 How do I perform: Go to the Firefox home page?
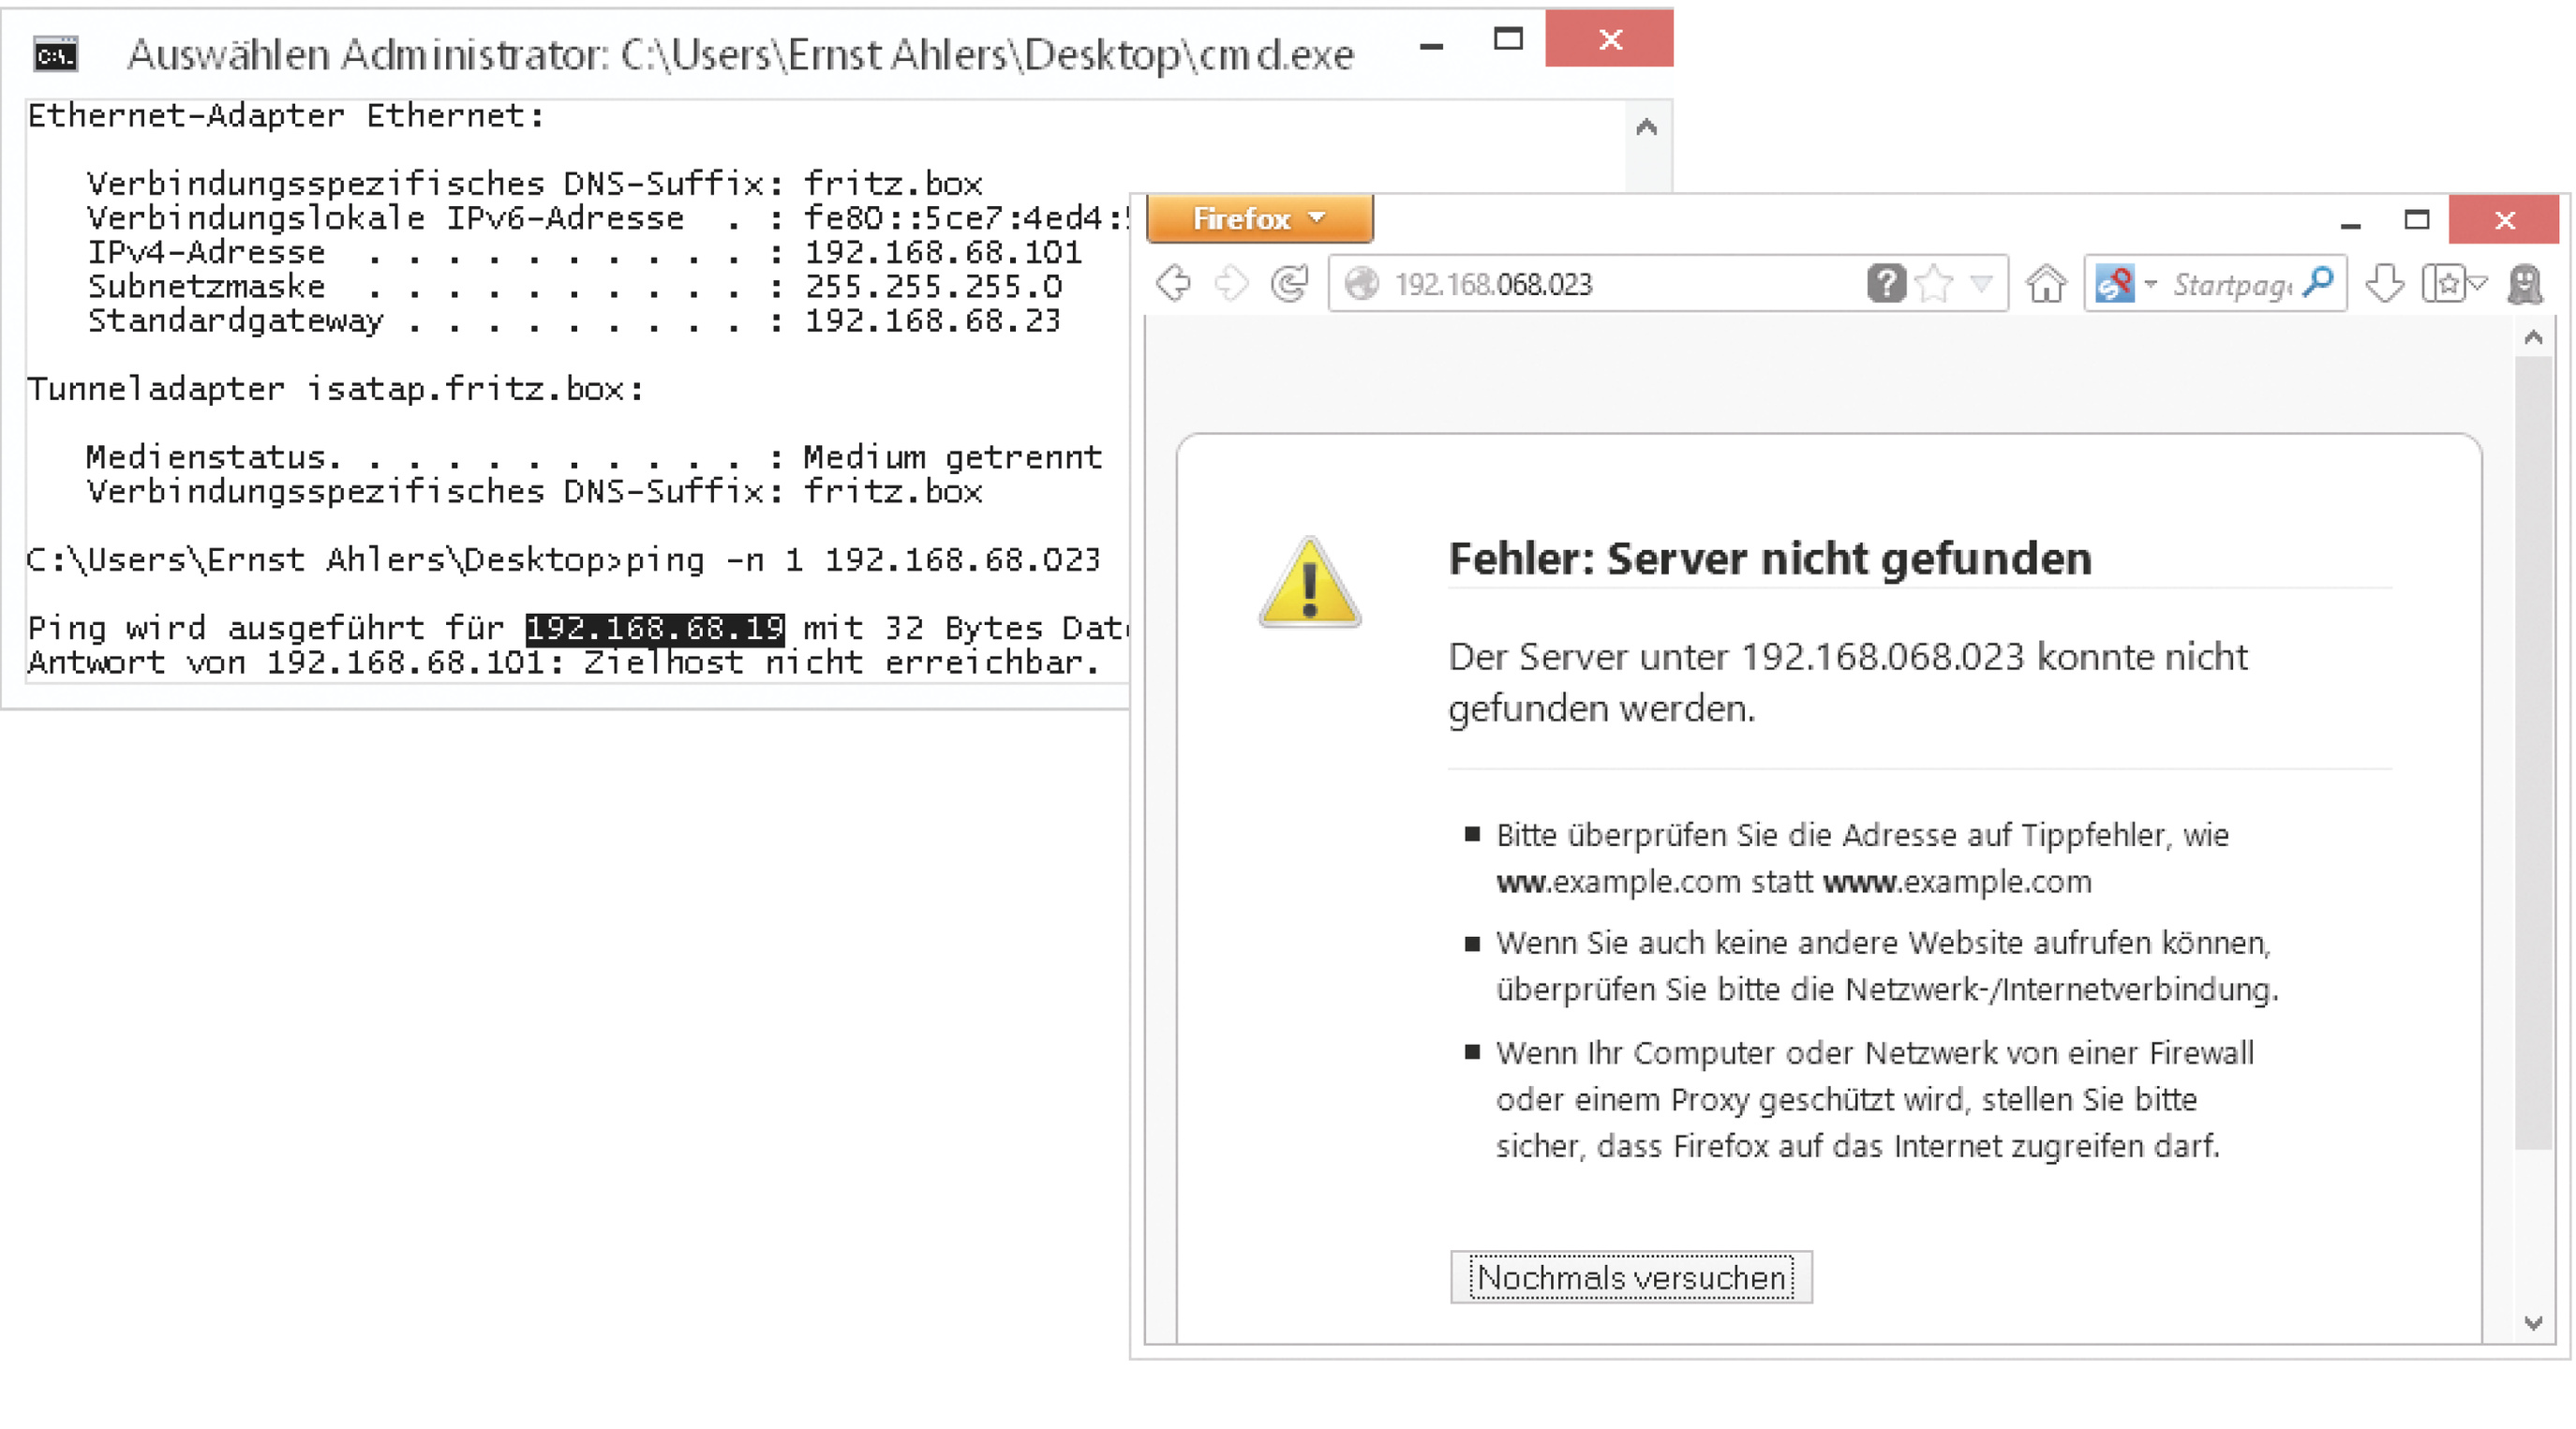coord(2046,284)
